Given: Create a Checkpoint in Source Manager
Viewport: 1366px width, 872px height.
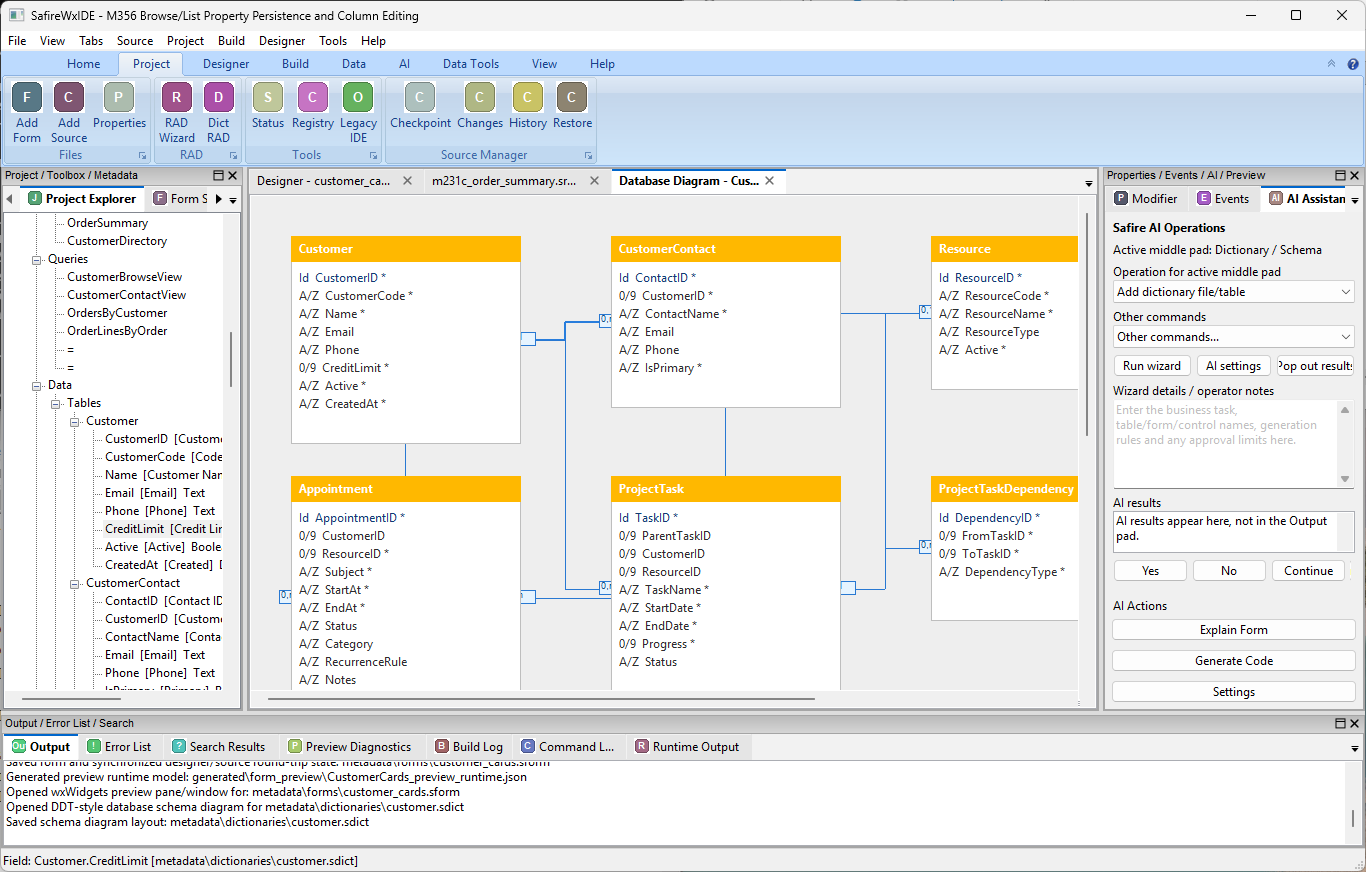Looking at the screenshot, I should 420,98.
